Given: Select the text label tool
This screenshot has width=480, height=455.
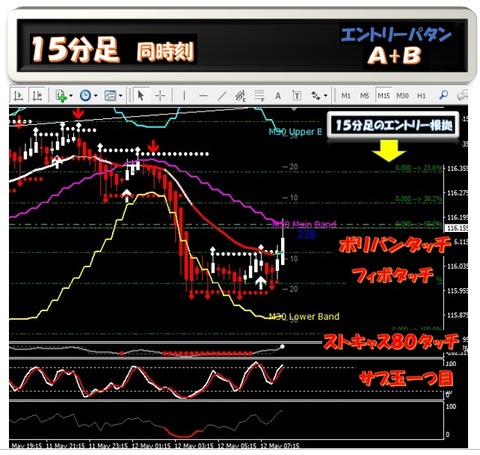Looking at the screenshot, I should [x=296, y=96].
